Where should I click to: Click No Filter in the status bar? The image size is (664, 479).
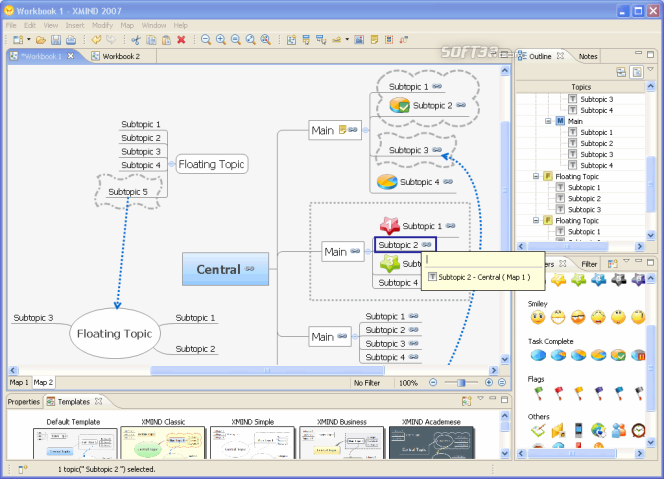point(367,383)
